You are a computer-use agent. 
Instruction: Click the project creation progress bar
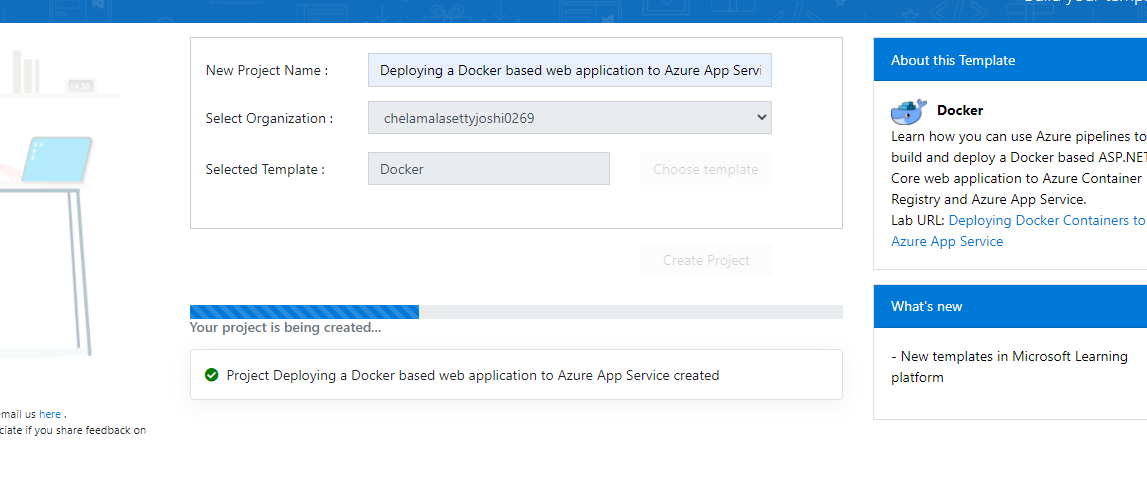click(516, 312)
